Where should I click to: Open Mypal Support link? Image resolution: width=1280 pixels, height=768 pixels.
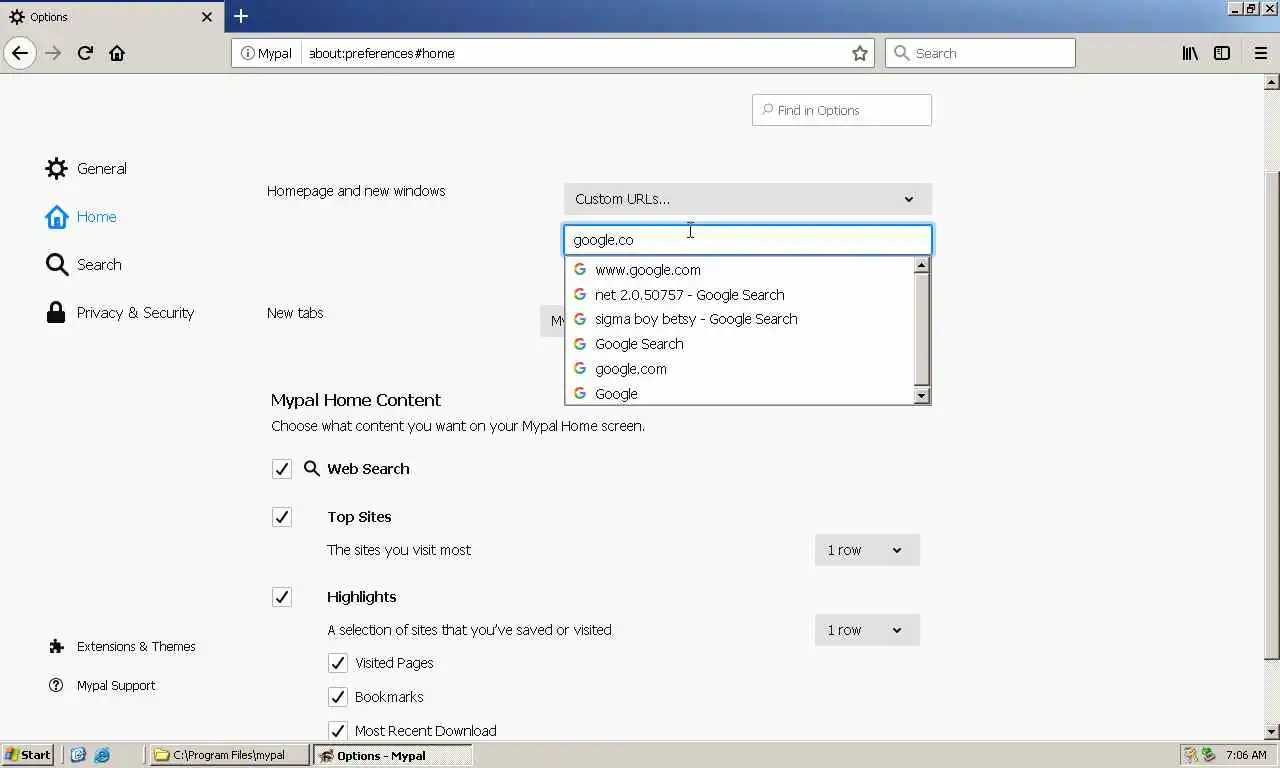(102, 685)
